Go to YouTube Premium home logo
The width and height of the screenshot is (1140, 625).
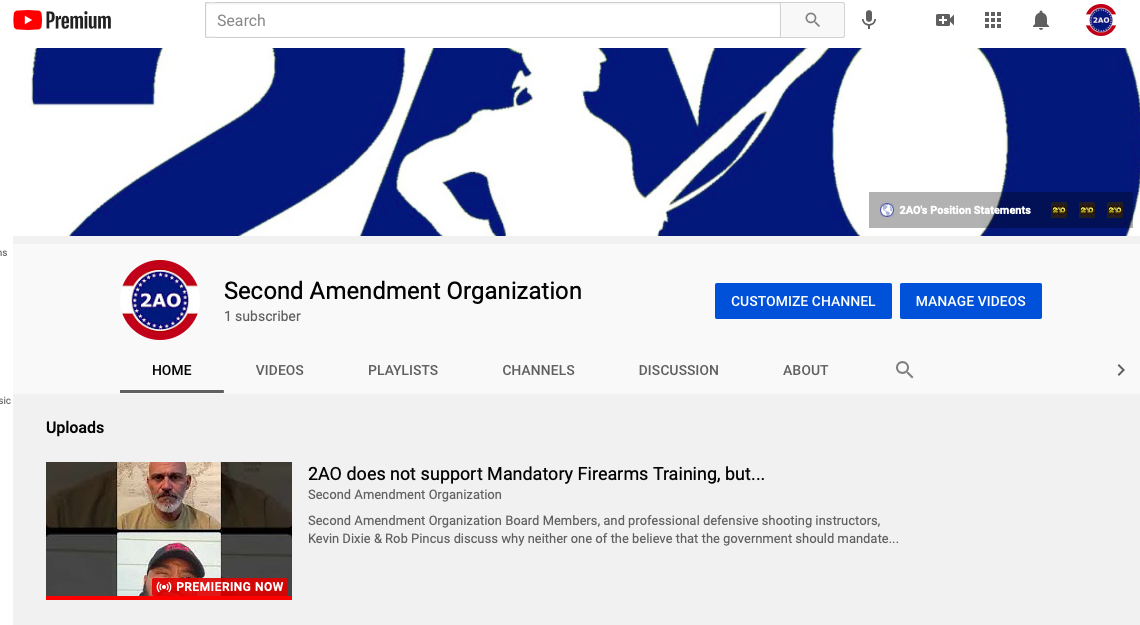pyautogui.click(x=63, y=20)
